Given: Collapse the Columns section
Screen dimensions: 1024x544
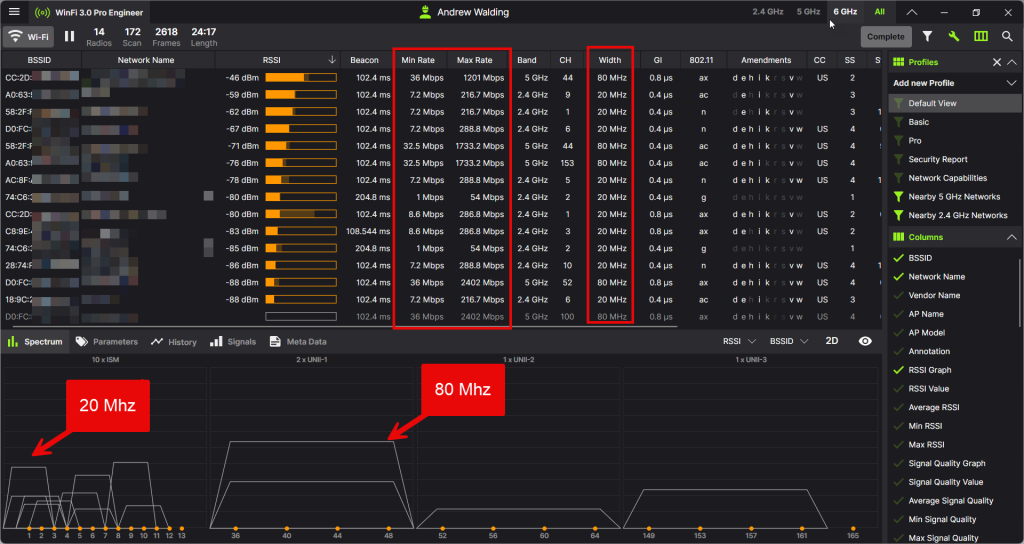Looking at the screenshot, I should pyautogui.click(x=1011, y=237).
